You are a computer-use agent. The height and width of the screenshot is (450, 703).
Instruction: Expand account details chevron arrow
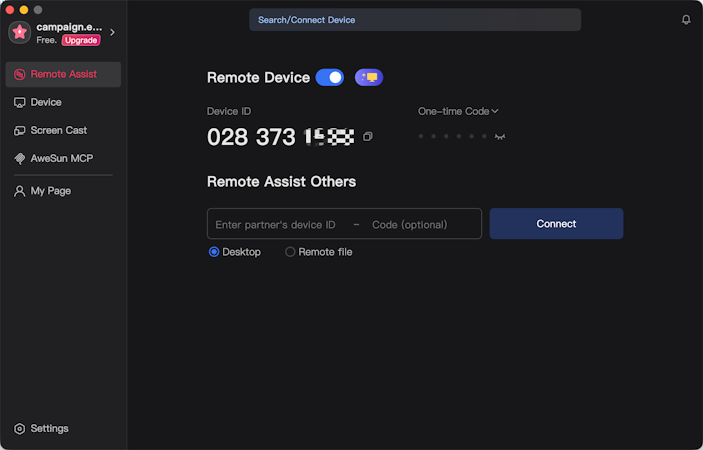click(113, 32)
